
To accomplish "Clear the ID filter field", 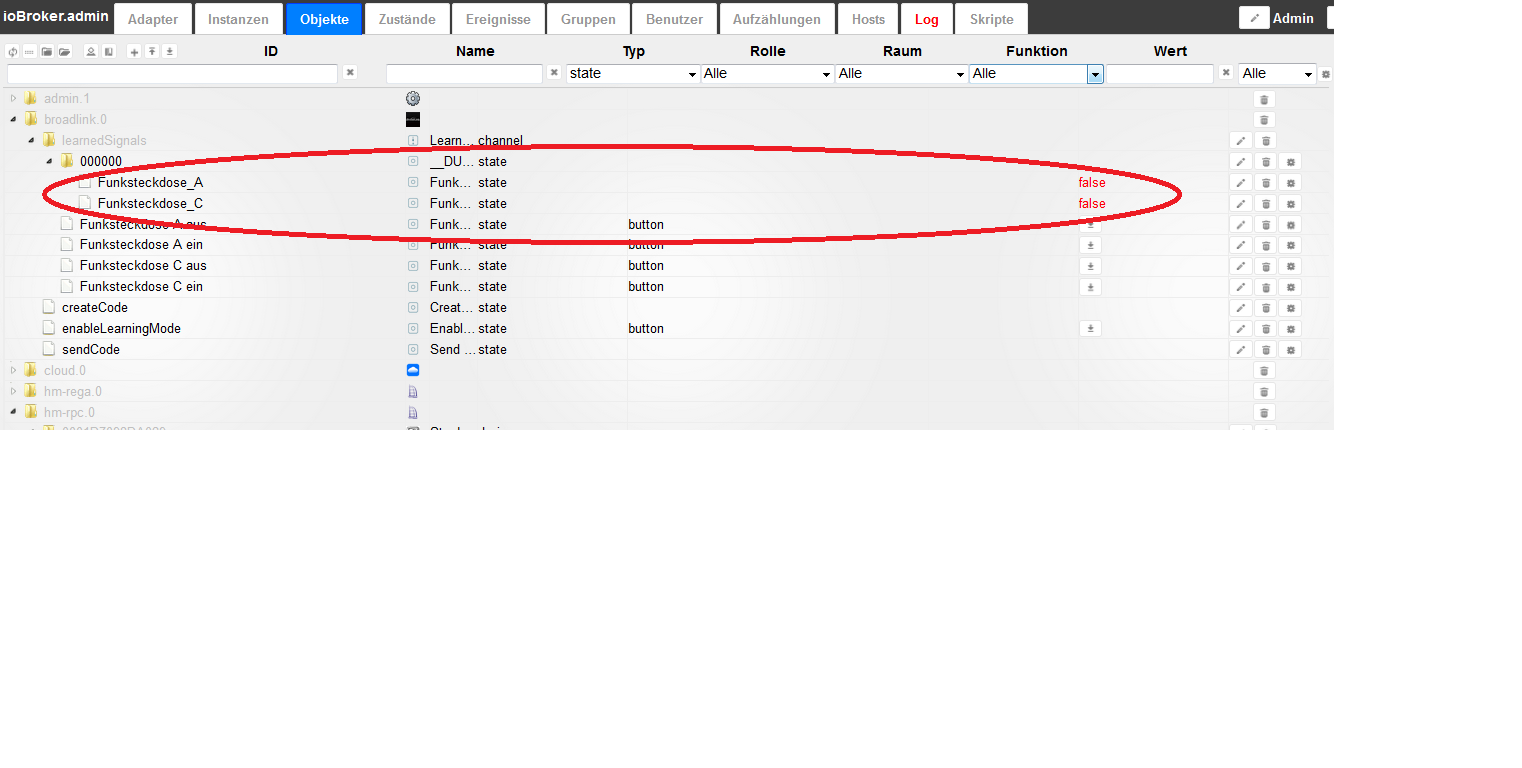I will [350, 73].
